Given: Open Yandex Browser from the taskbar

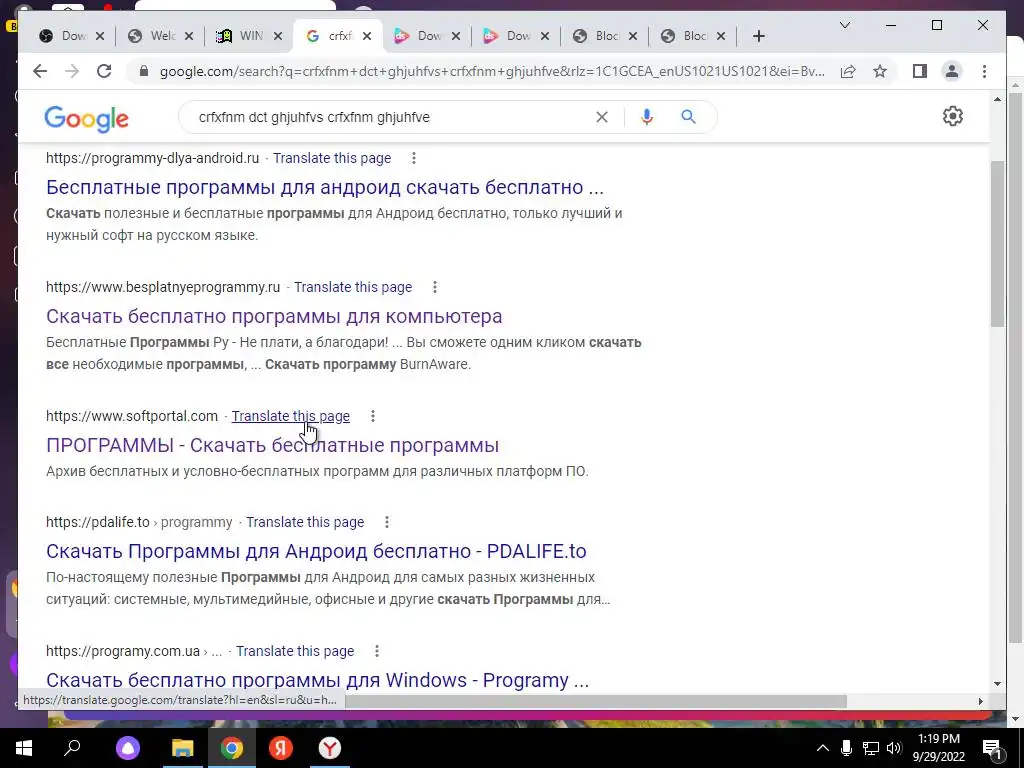Looking at the screenshot, I should click(330, 748).
